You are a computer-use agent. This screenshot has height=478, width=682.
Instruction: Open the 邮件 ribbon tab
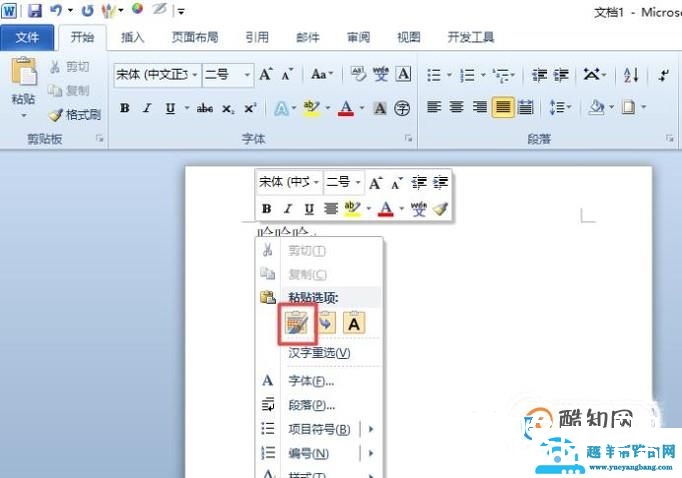click(308, 37)
